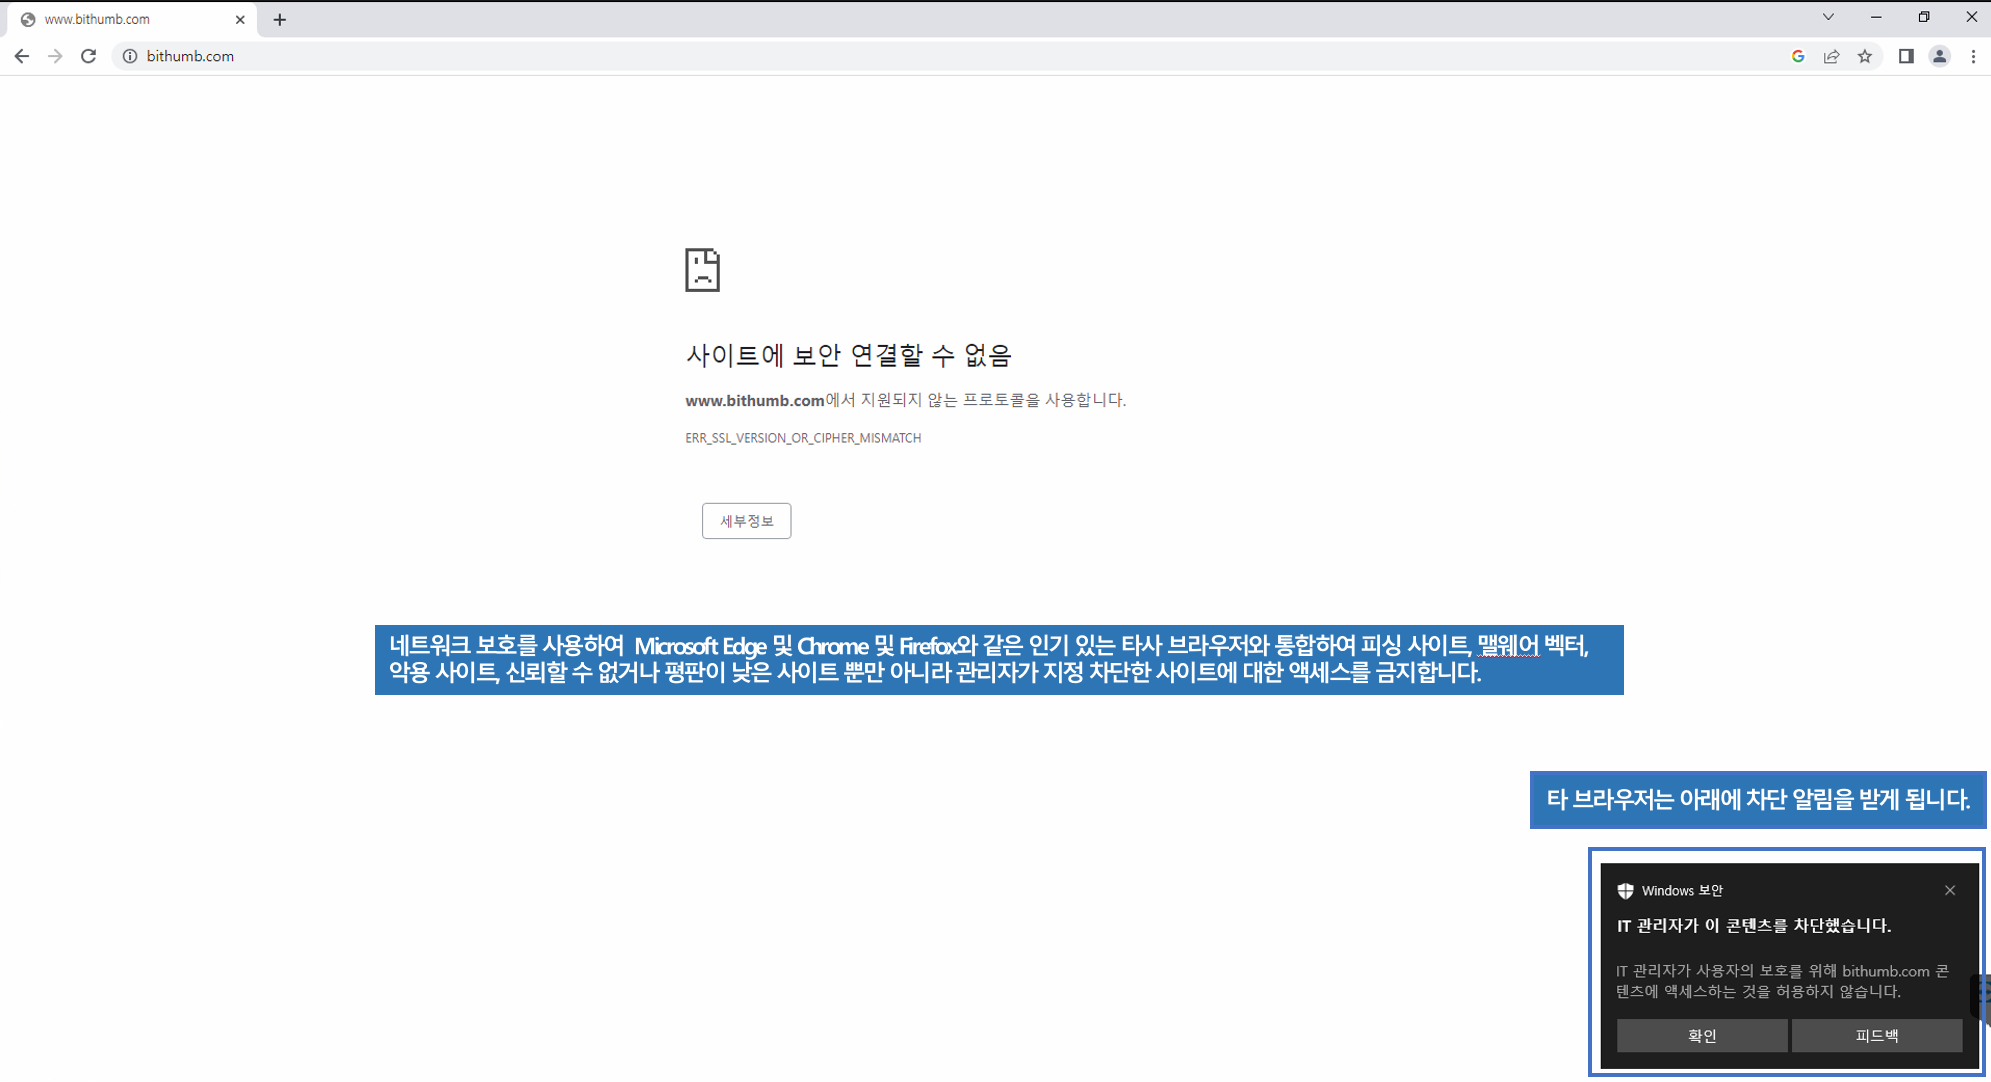Open site information icon in address bar
The height and width of the screenshot is (1082, 1991).
129,56
